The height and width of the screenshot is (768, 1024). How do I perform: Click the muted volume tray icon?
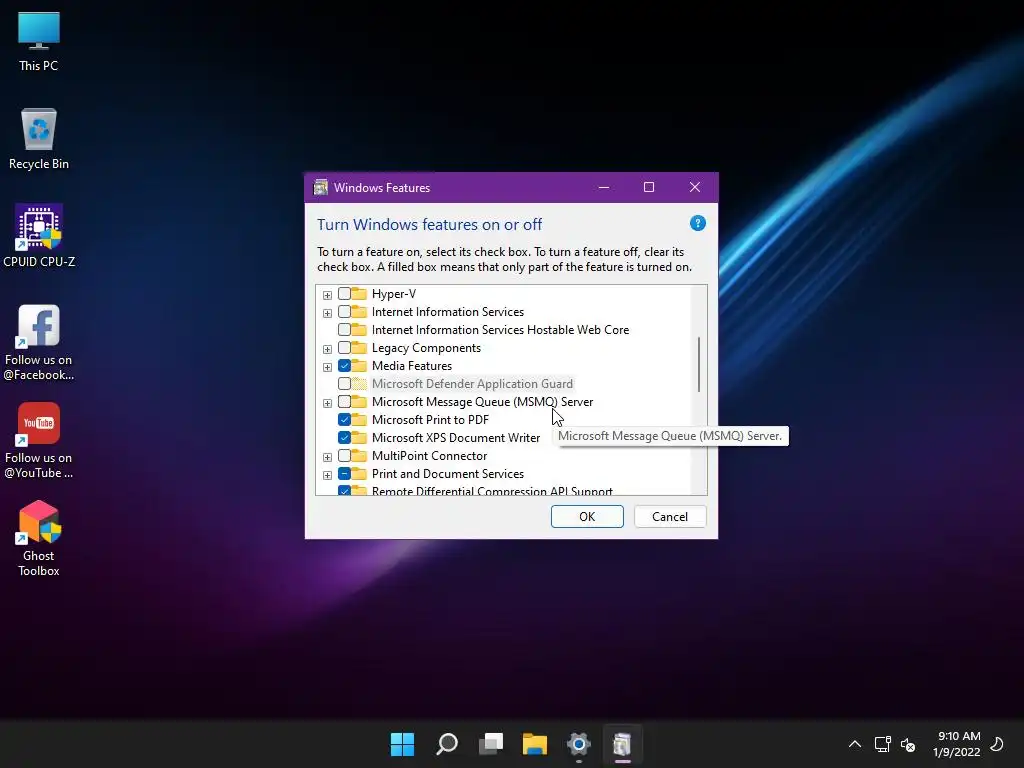pos(908,744)
